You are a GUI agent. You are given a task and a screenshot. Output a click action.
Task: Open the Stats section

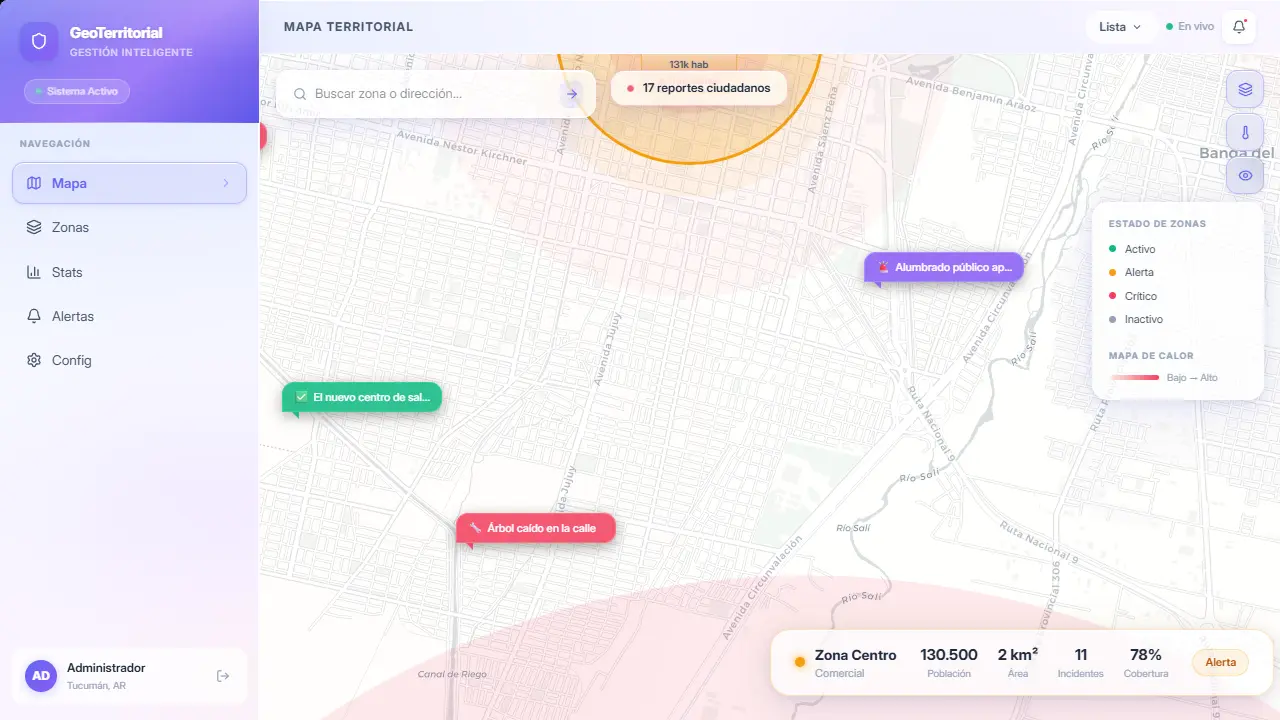(x=129, y=272)
